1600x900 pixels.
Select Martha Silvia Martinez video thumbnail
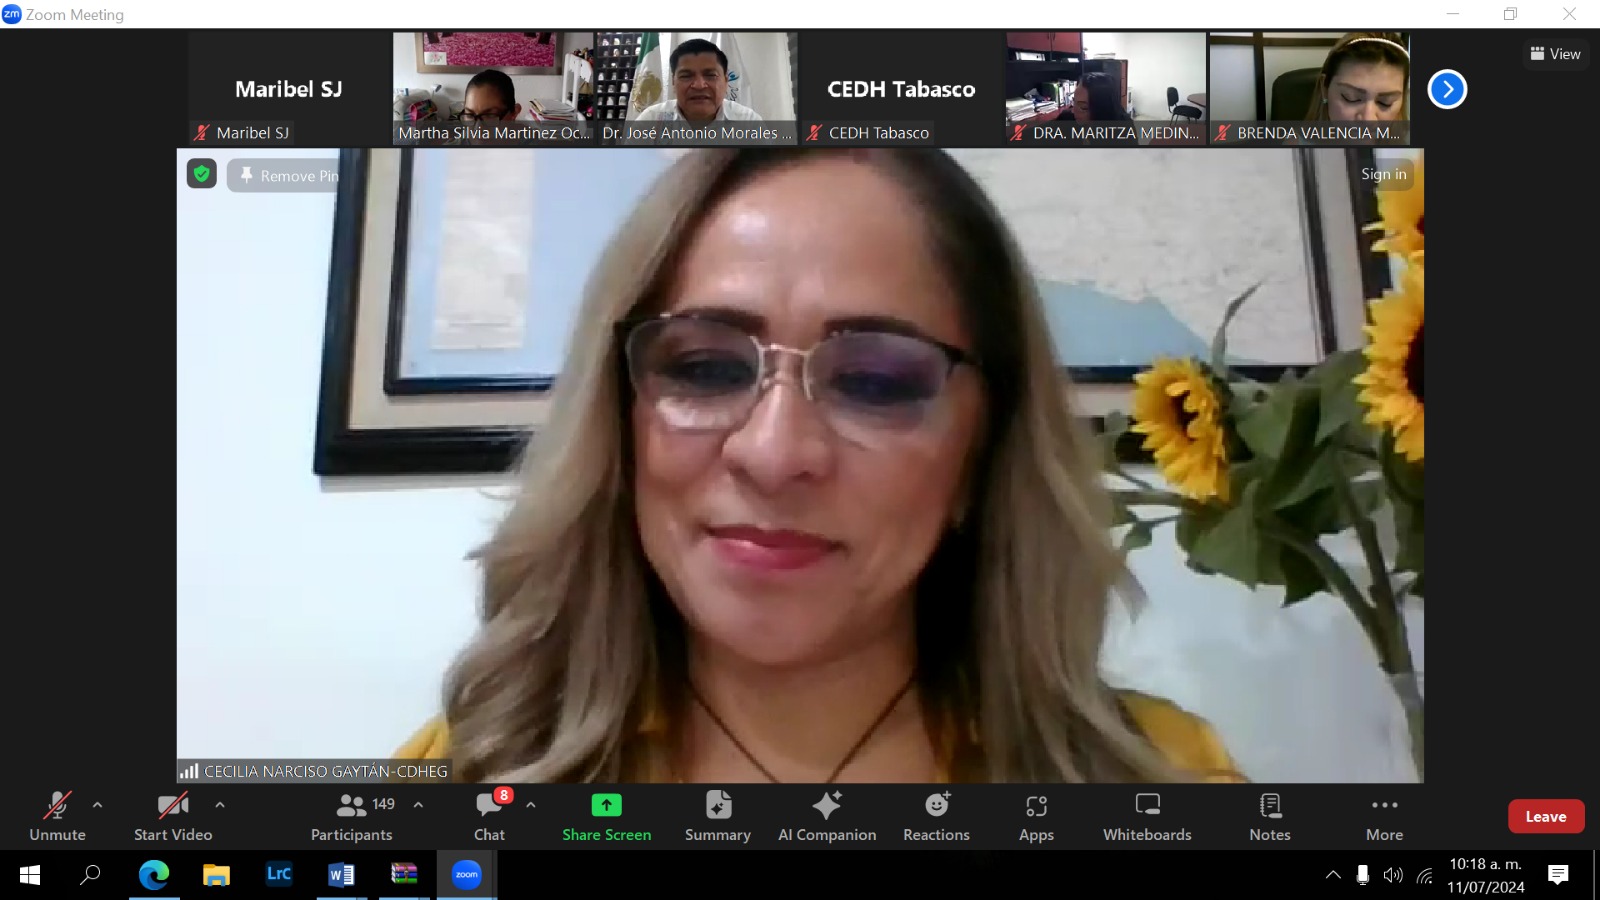pos(493,89)
